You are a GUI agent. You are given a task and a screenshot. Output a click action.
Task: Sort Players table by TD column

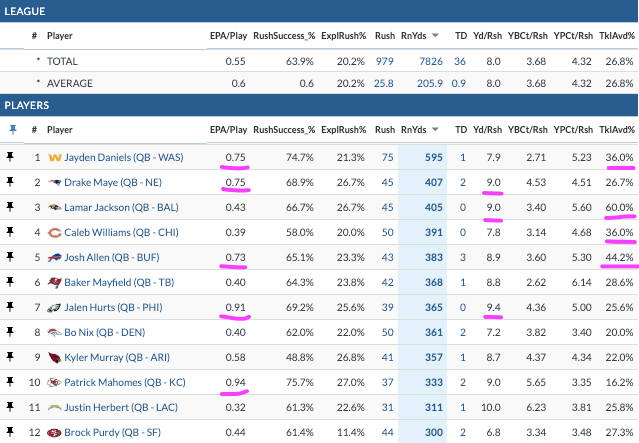[x=461, y=130]
